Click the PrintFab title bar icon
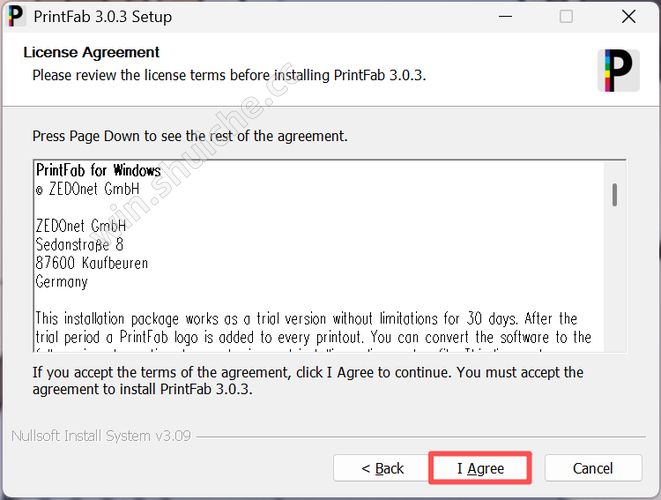Image resolution: width=661 pixels, height=500 pixels. coord(16,16)
